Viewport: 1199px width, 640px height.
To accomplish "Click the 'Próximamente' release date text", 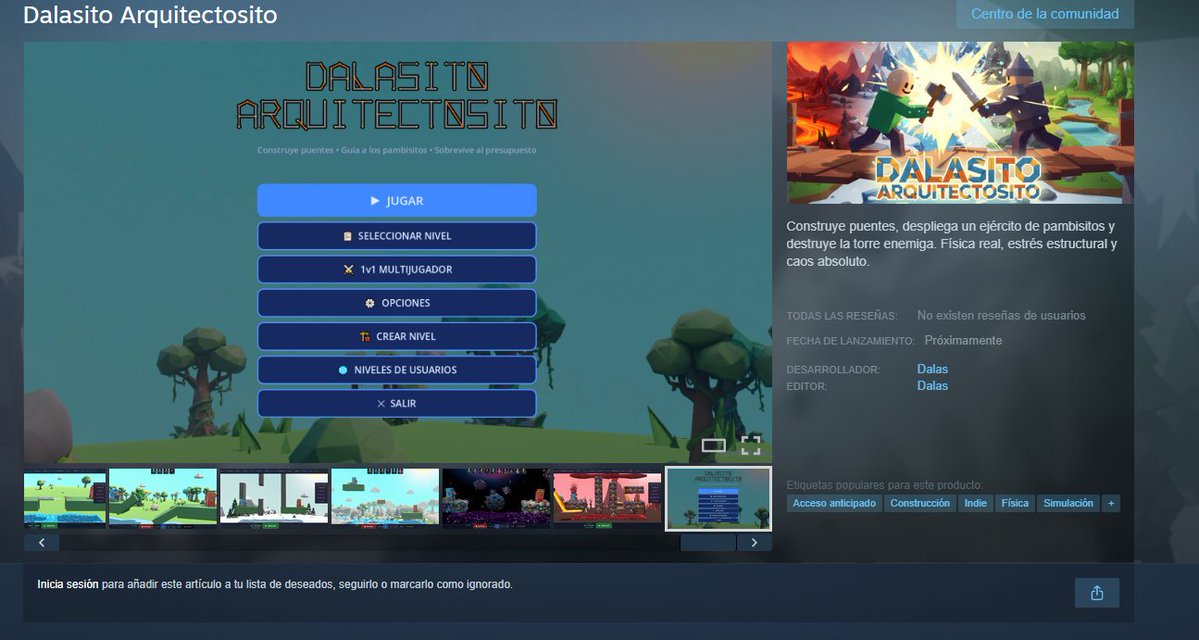I will pyautogui.click(x=963, y=340).
